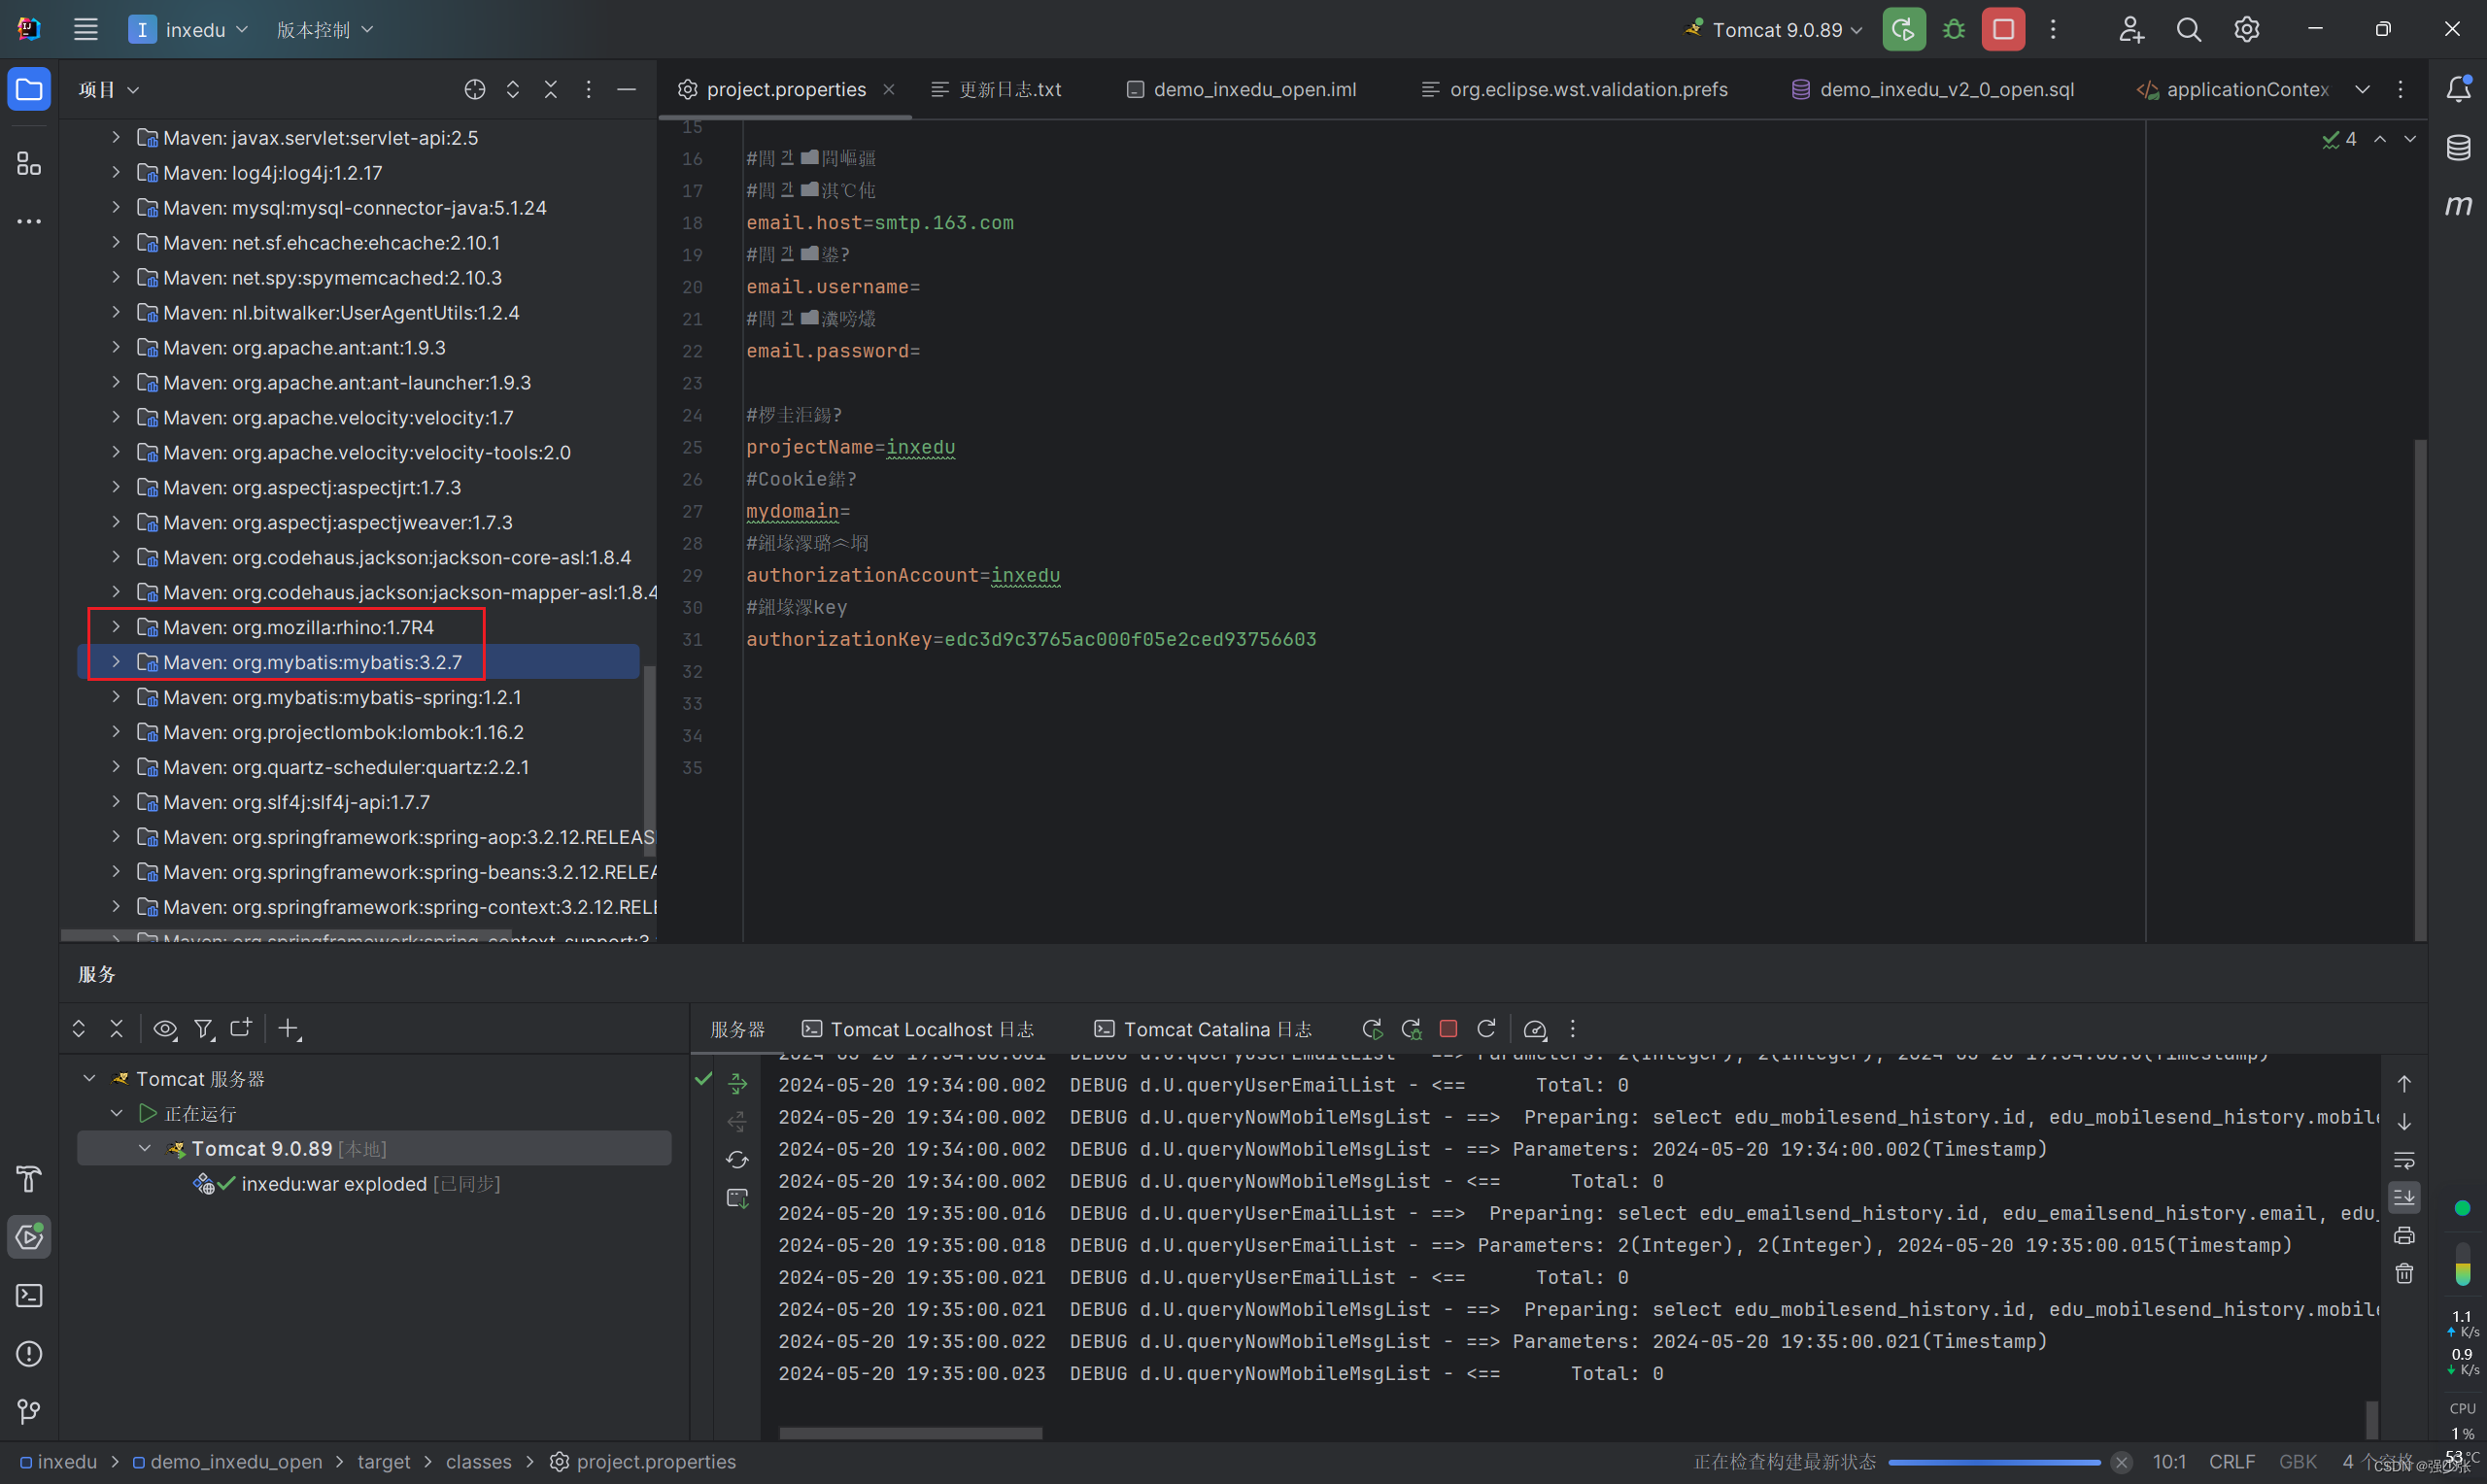Open the Problems tool window

click(x=29, y=1354)
